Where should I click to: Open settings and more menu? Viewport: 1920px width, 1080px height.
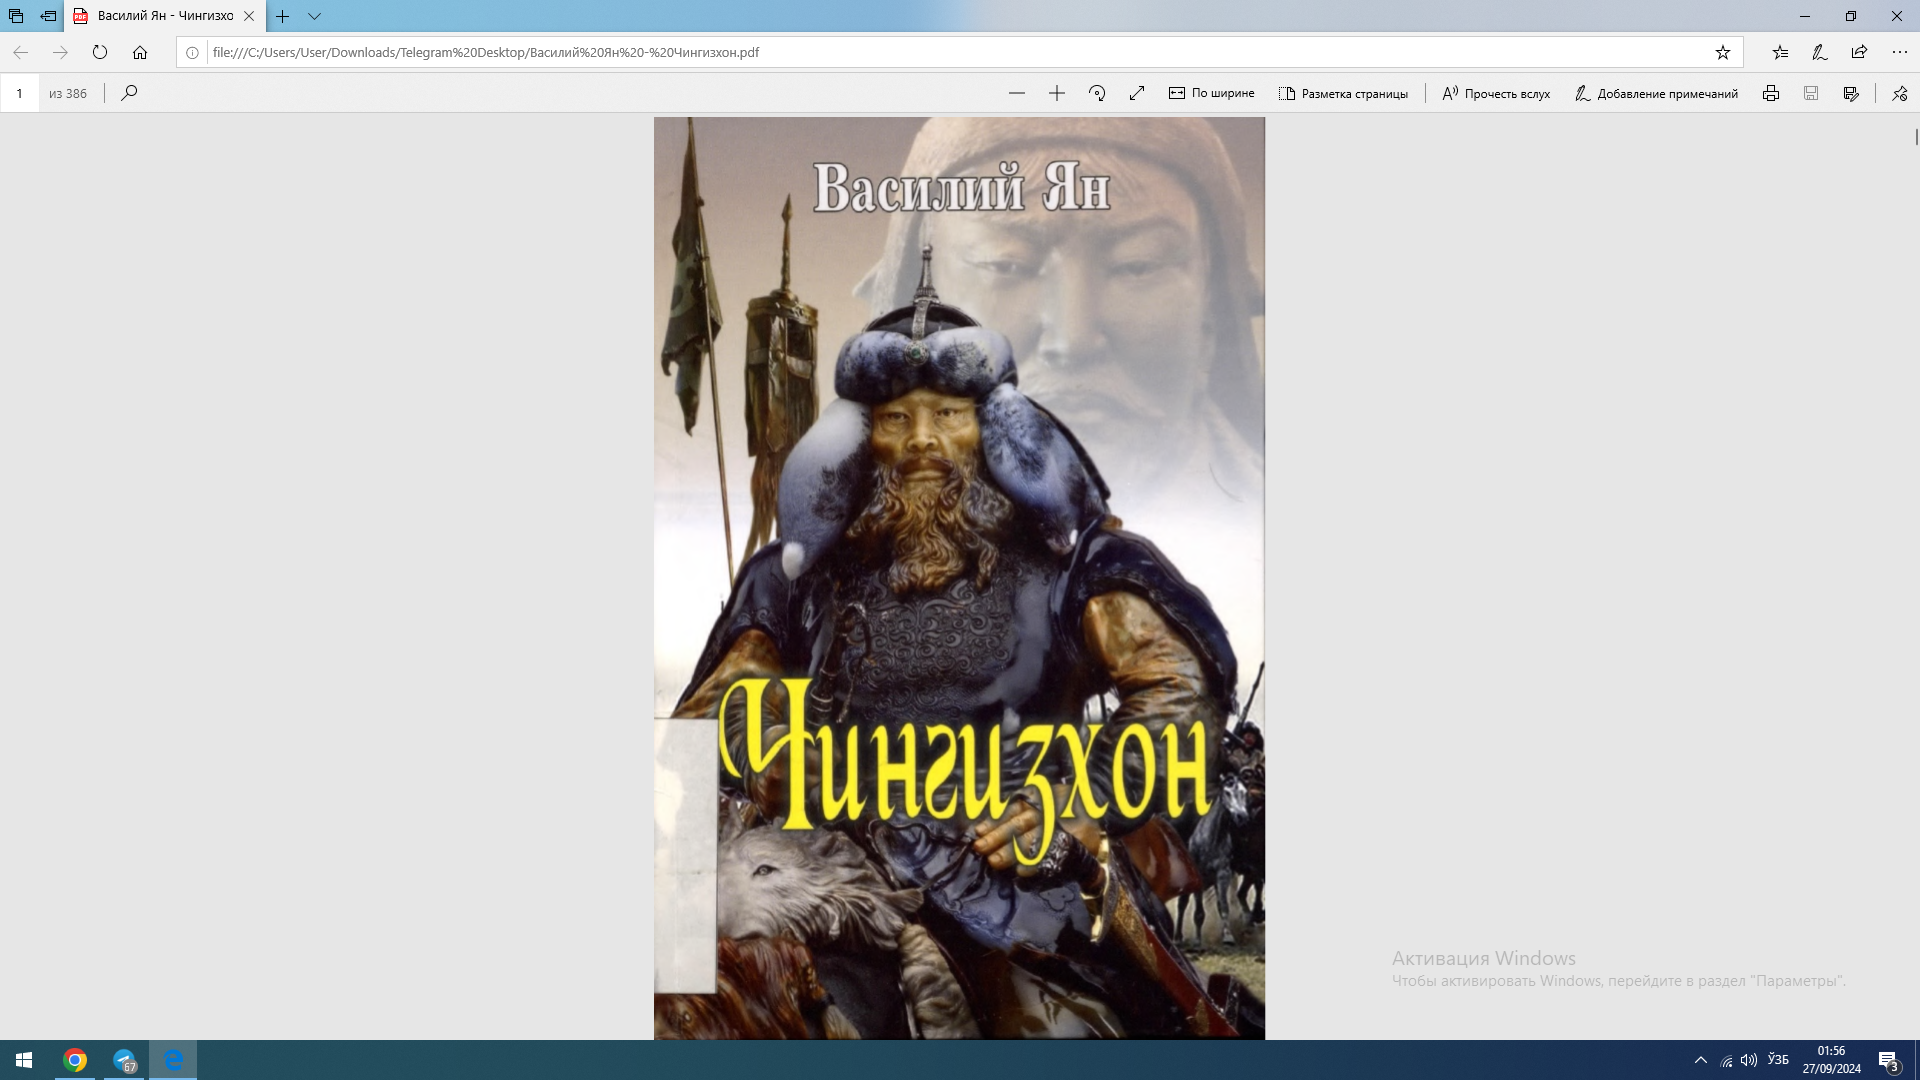1899,52
